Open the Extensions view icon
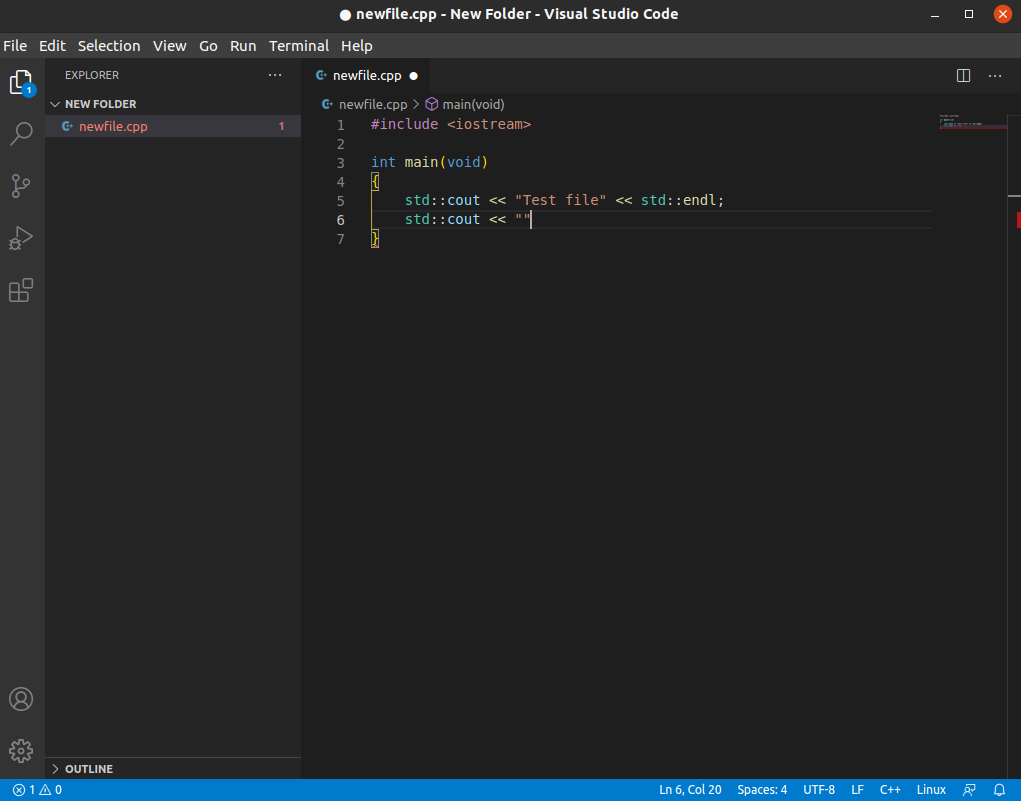Screen dimensions: 1021x801 click(x=21, y=290)
